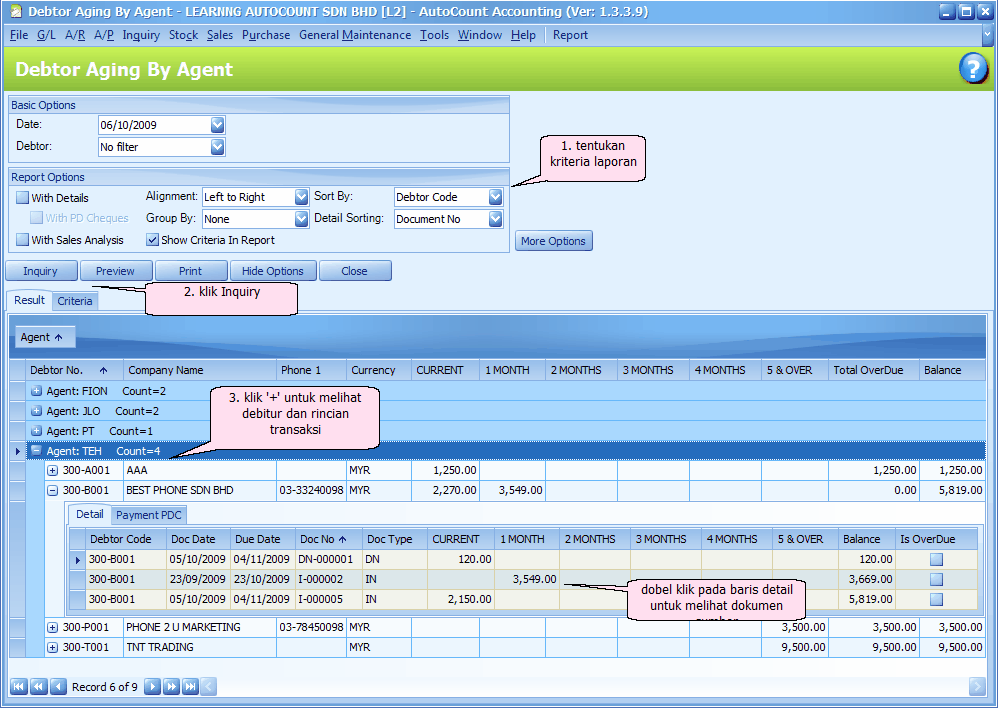Collapse Agent: TEH group minus icon
The height and width of the screenshot is (708, 998).
click(x=36, y=451)
